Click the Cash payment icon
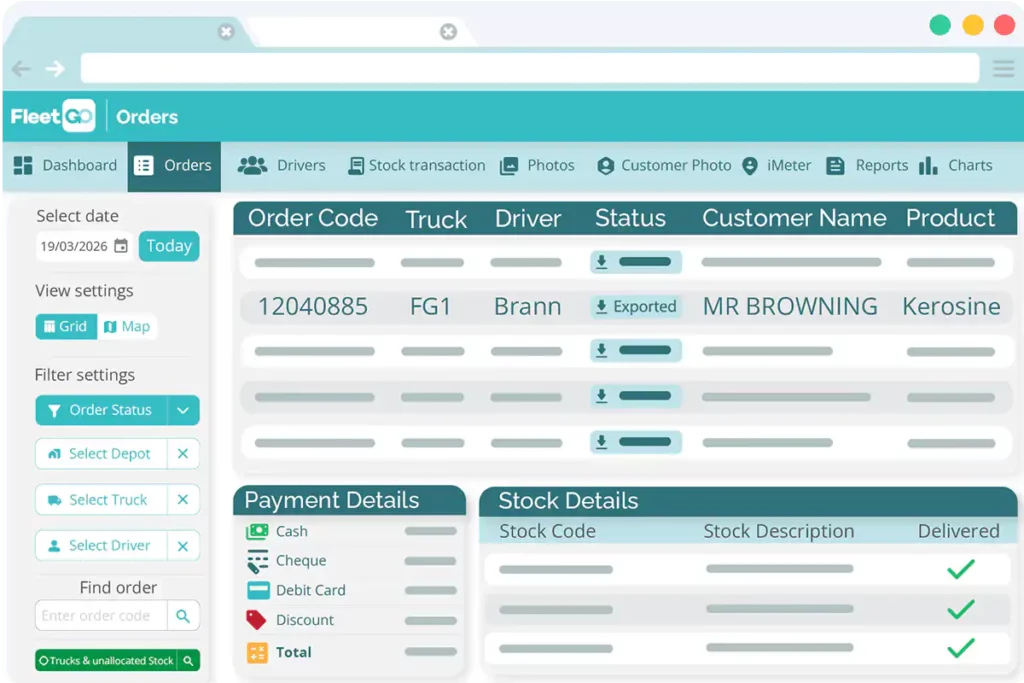Image resolution: width=1024 pixels, height=683 pixels. pyautogui.click(x=257, y=532)
